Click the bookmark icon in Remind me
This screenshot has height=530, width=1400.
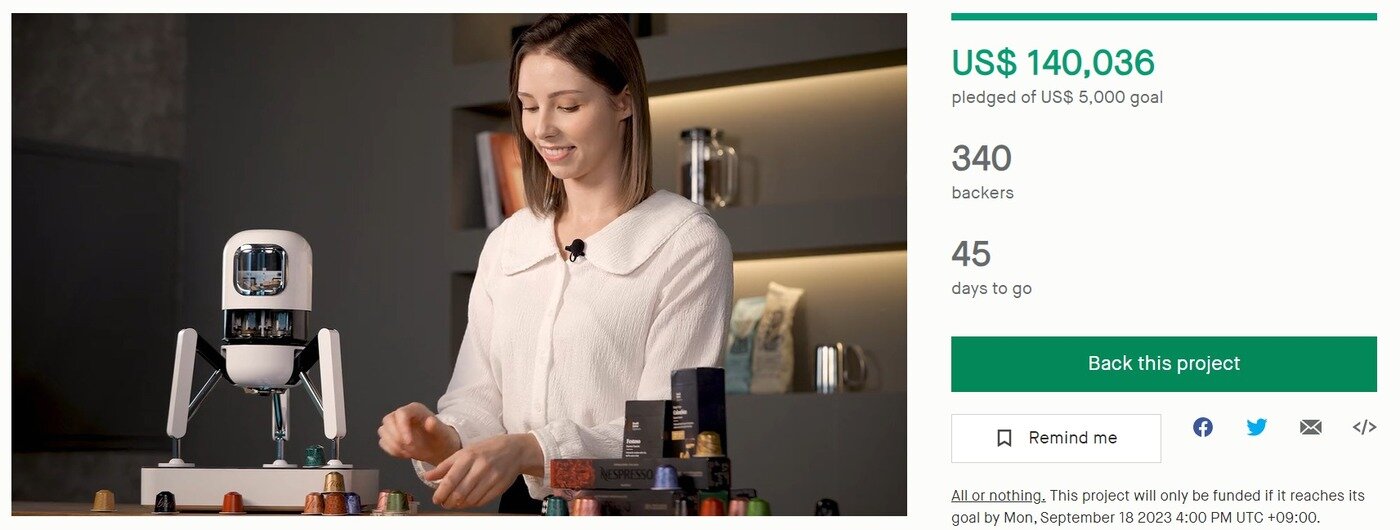pyautogui.click(x=1005, y=438)
